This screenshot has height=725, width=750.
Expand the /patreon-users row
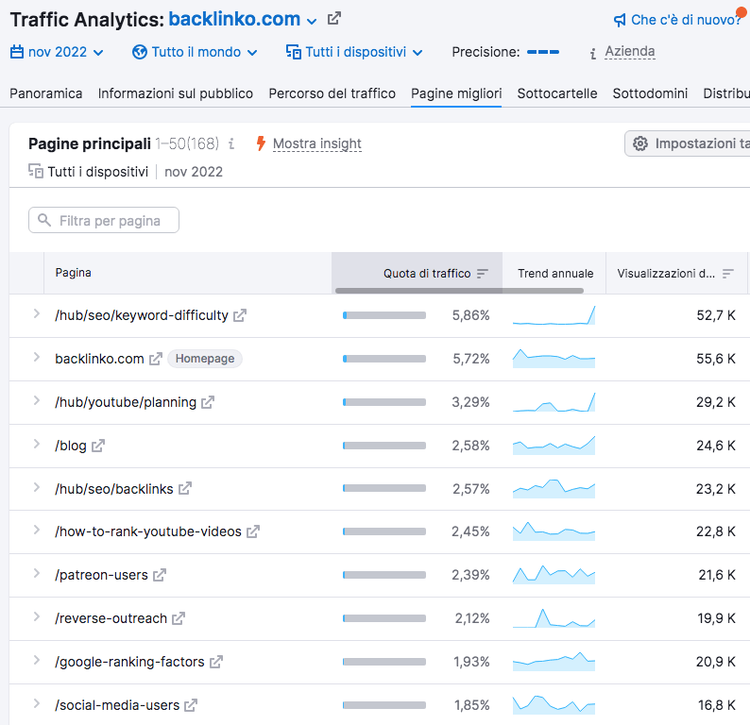(x=36, y=573)
